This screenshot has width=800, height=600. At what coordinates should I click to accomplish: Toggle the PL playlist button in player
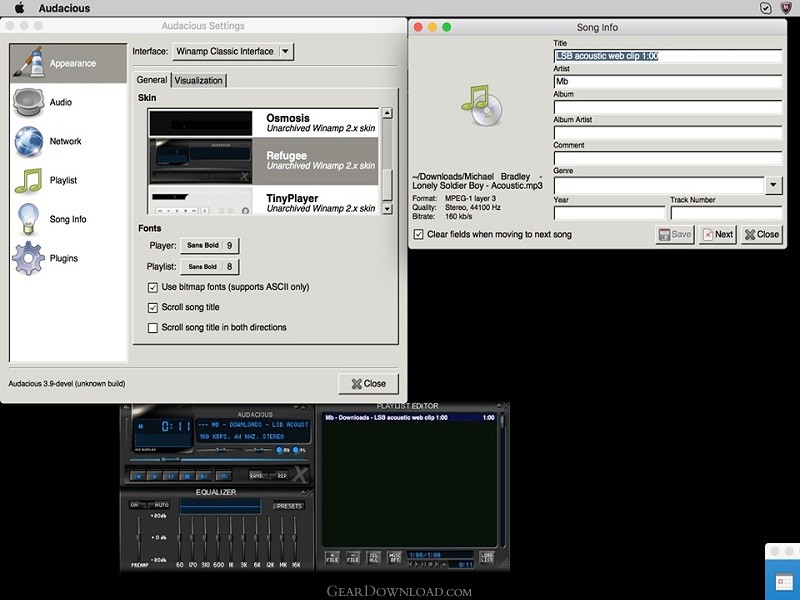pyautogui.click(x=298, y=450)
